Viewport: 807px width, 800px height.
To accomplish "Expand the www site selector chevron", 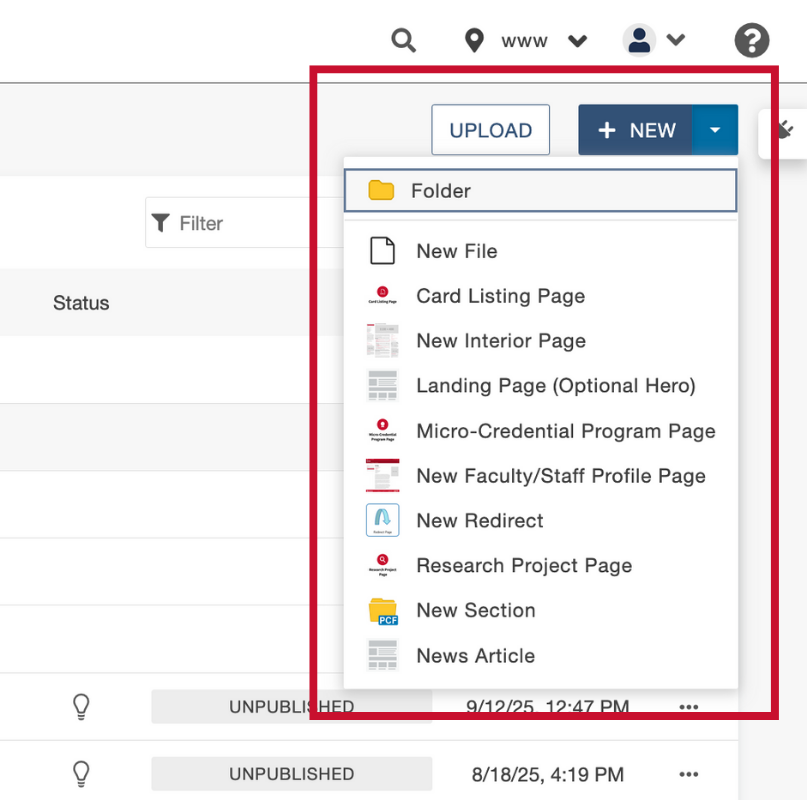I will 578,41.
